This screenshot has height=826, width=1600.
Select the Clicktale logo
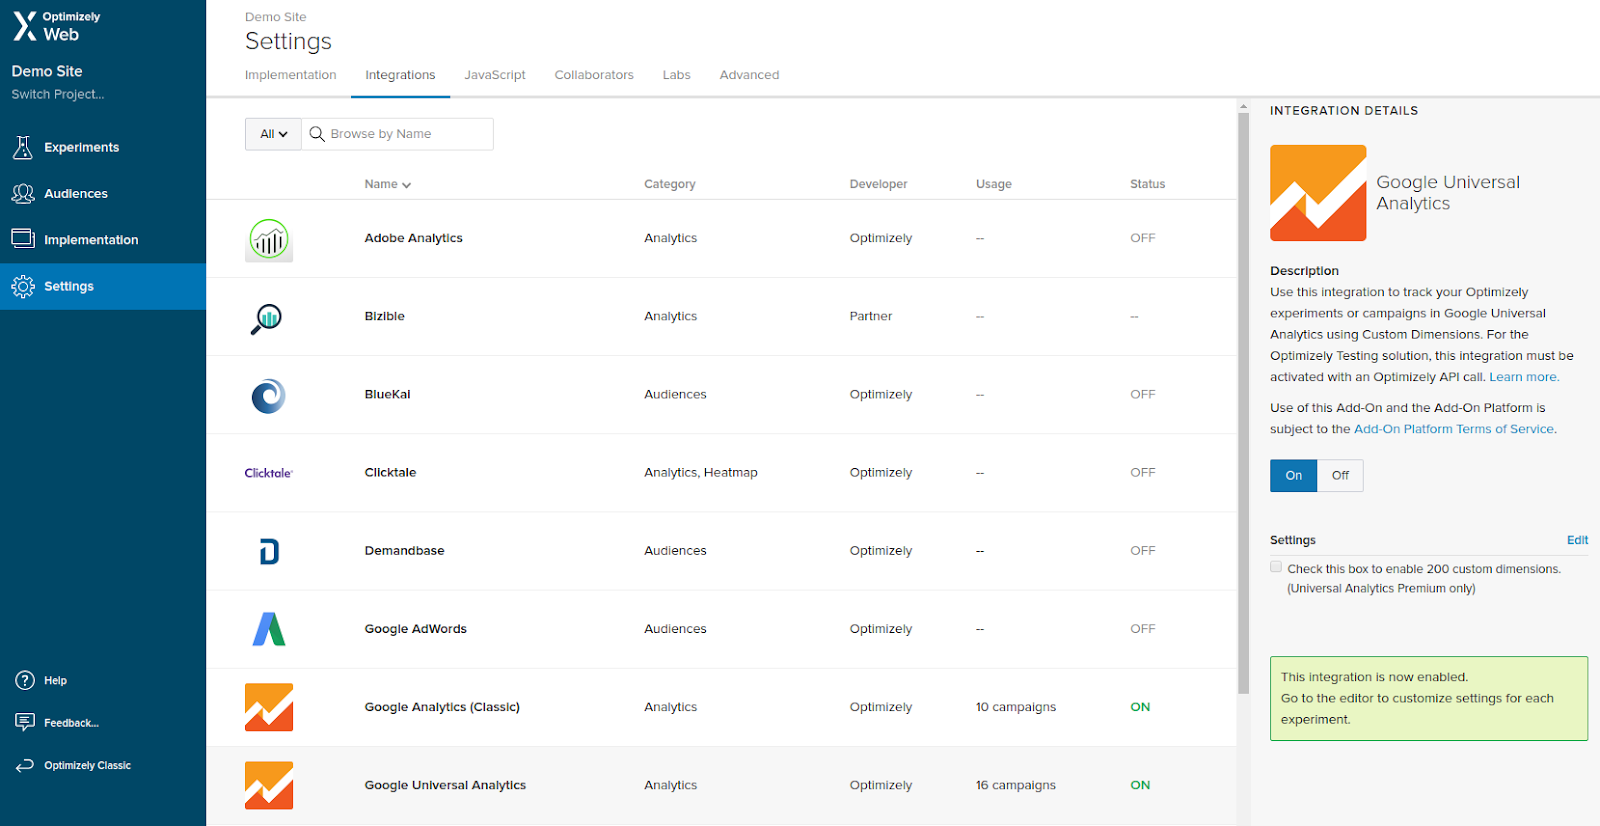click(x=269, y=473)
